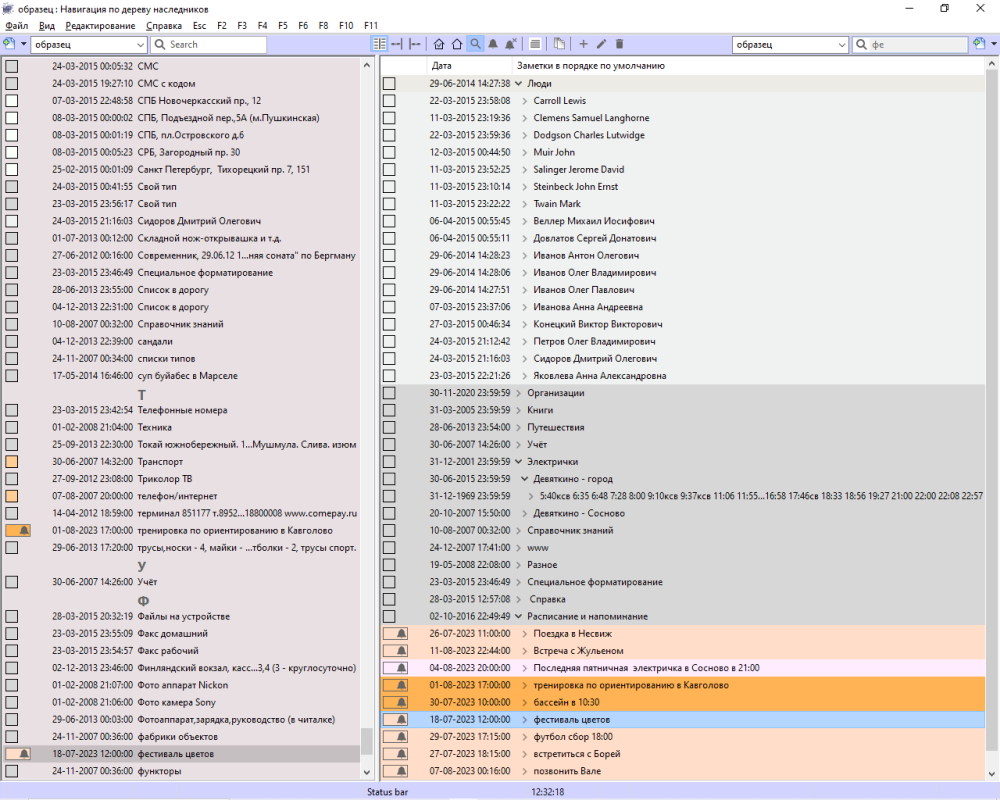Open the left образец database dropdown
The width and height of the screenshot is (1000, 800).
(89, 45)
